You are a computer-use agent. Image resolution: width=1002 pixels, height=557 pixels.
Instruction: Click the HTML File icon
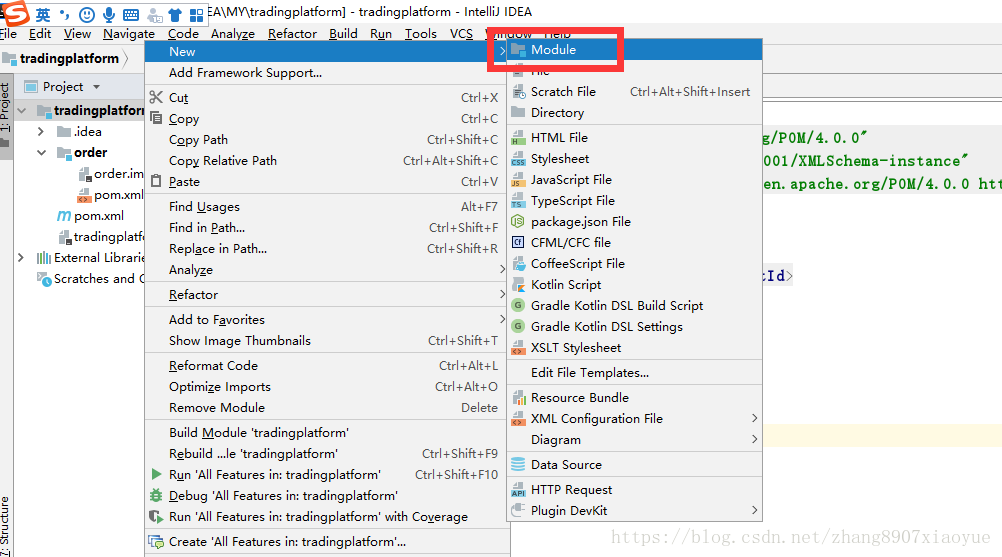click(x=518, y=137)
